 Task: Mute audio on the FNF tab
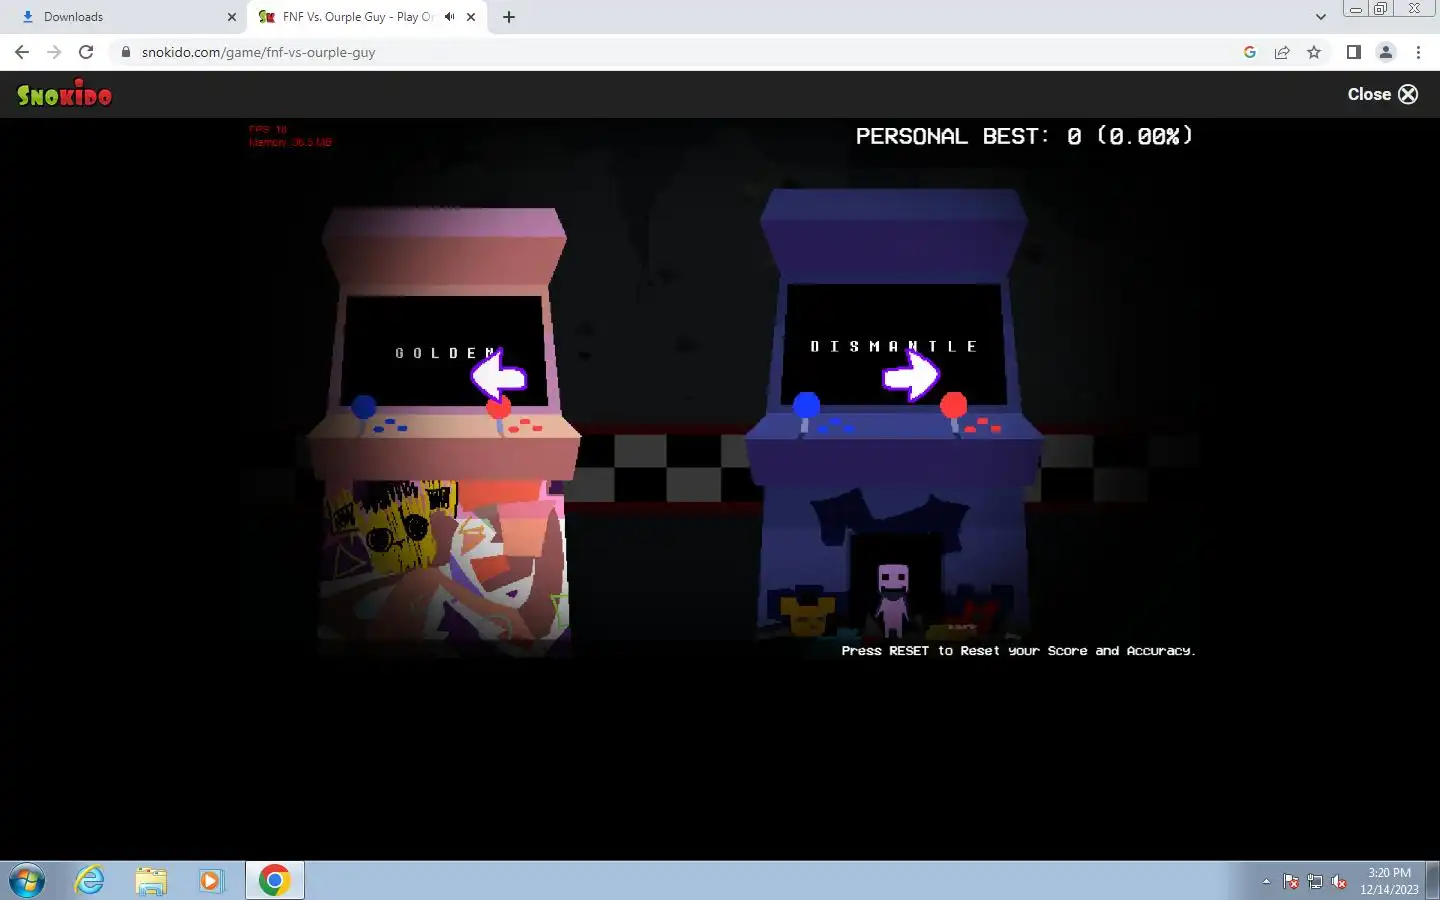(450, 17)
